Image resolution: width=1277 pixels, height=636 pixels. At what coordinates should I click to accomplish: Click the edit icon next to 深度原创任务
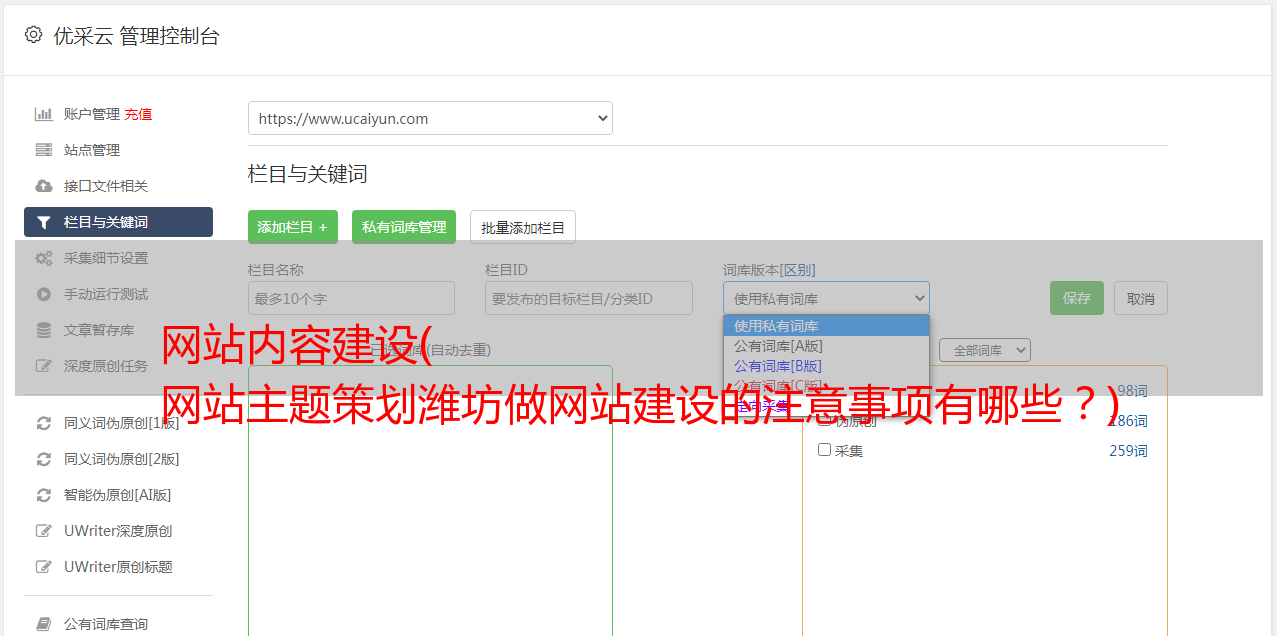[44, 366]
